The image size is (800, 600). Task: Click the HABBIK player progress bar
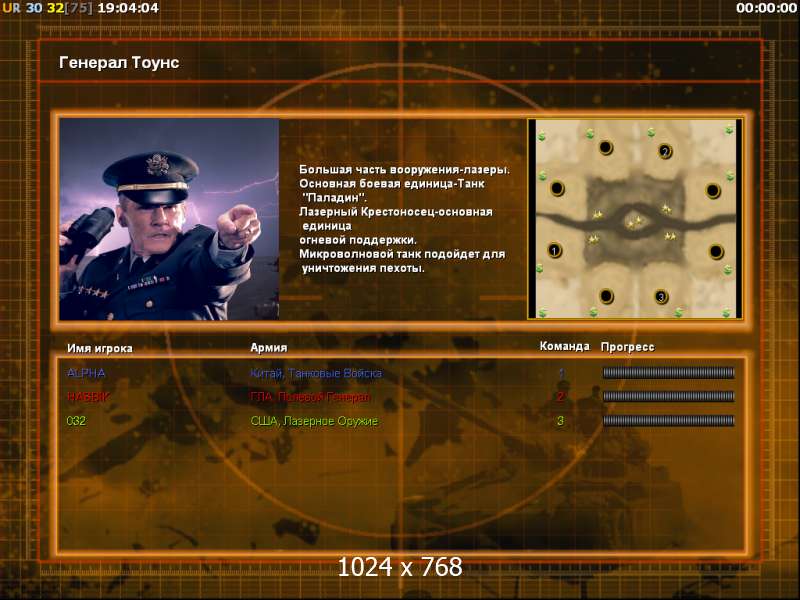(x=668, y=396)
